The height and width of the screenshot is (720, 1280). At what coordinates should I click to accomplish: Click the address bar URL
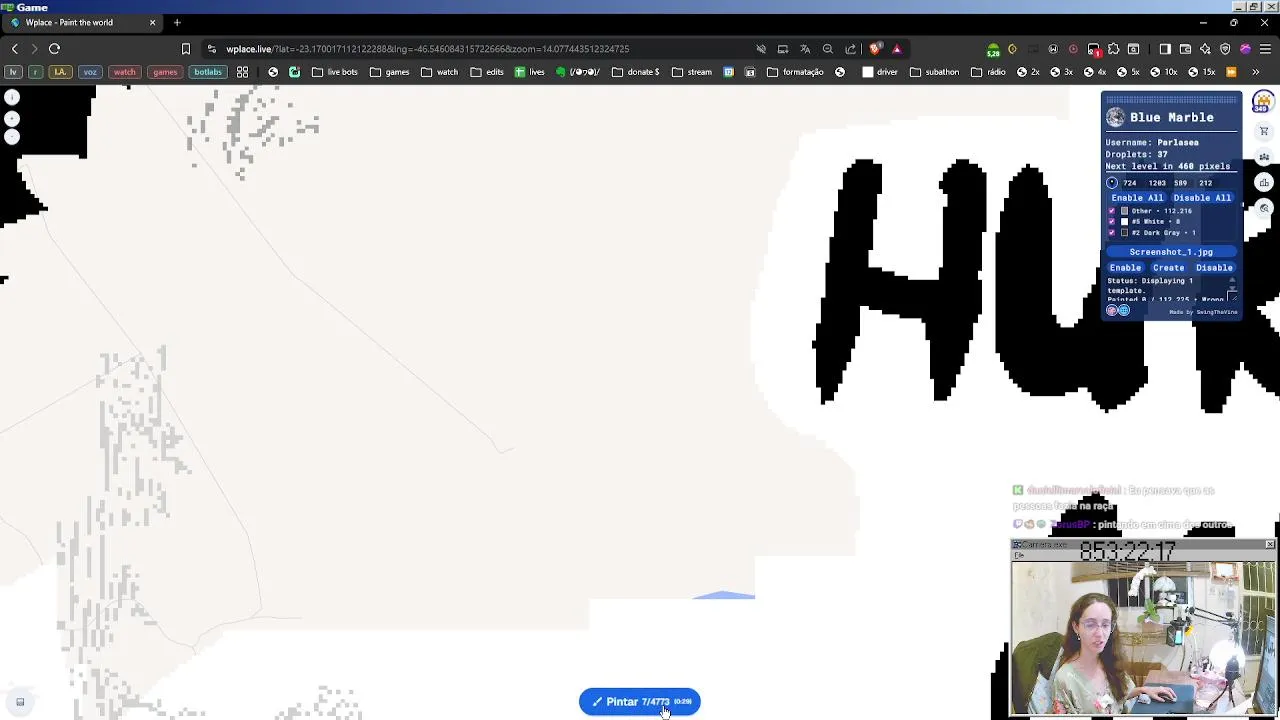tap(428, 49)
